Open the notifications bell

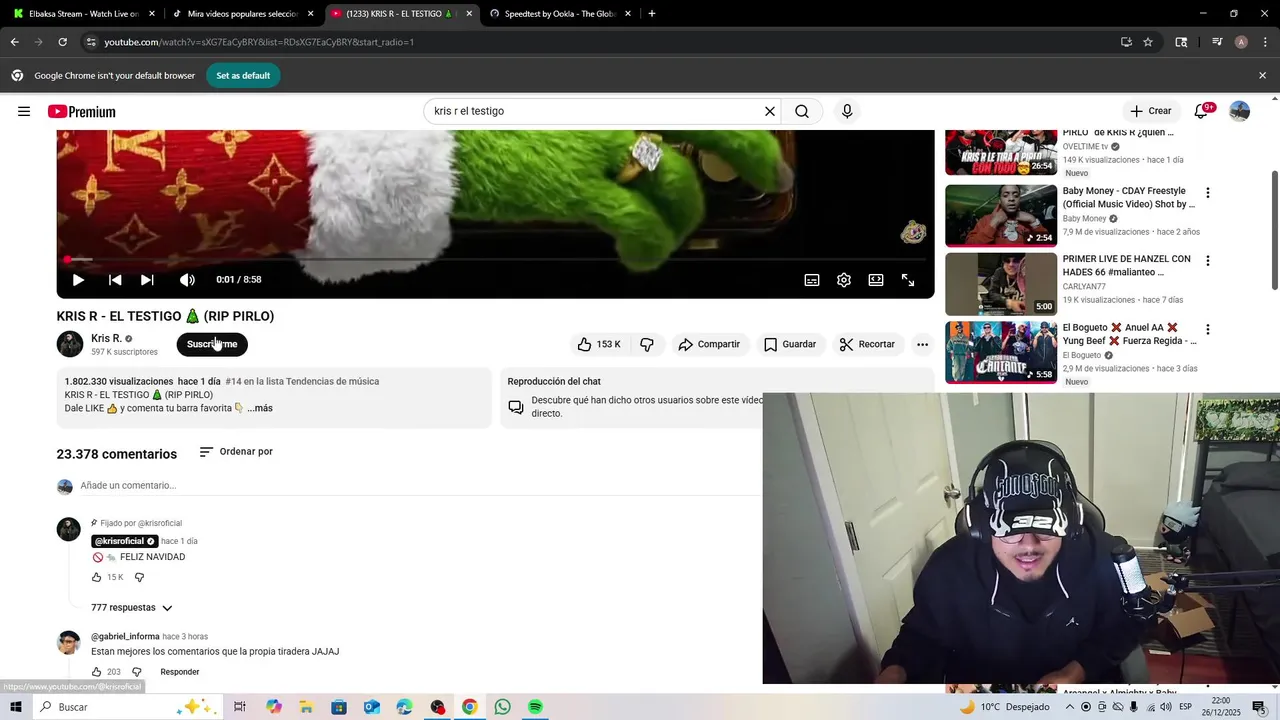point(1201,111)
